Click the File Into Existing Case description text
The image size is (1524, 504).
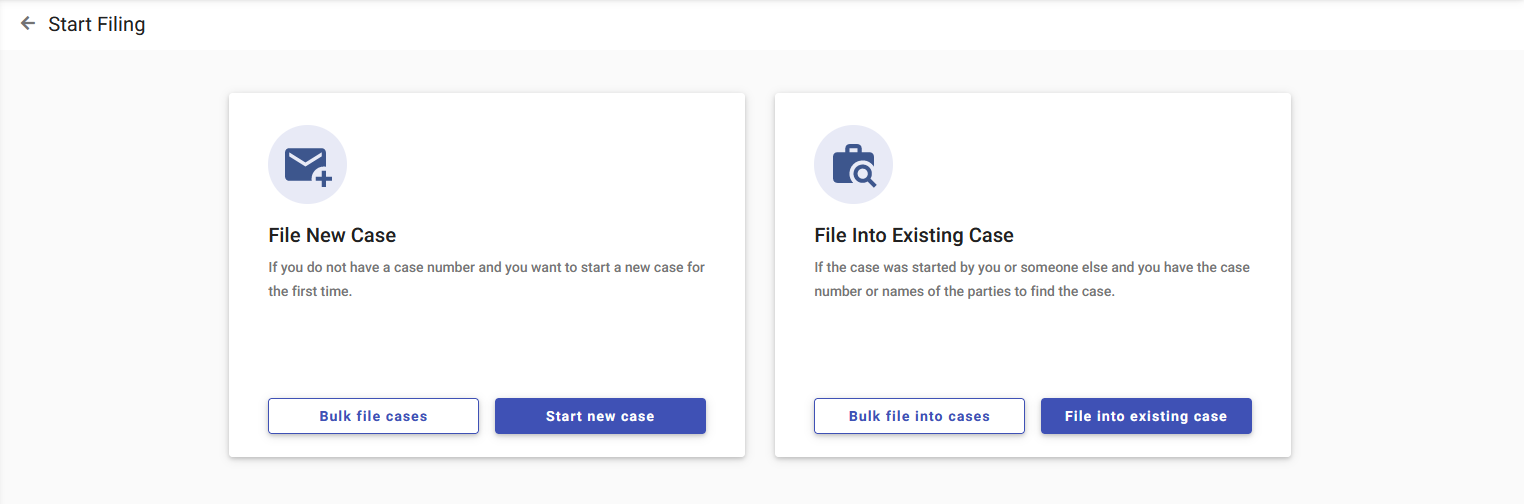pyautogui.click(x=1032, y=280)
